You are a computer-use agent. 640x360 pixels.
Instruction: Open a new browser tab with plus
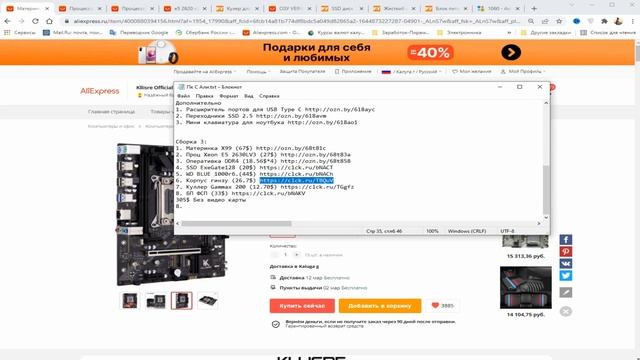(534, 8)
